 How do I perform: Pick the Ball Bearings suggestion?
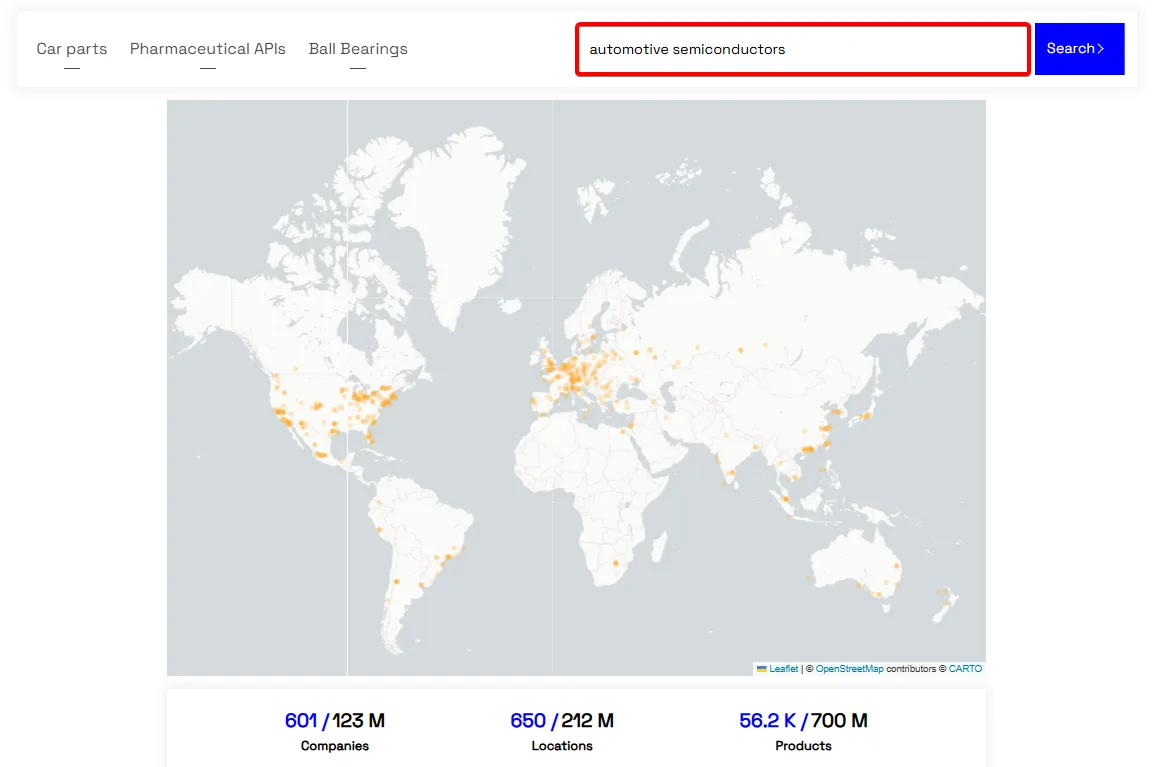pos(358,48)
